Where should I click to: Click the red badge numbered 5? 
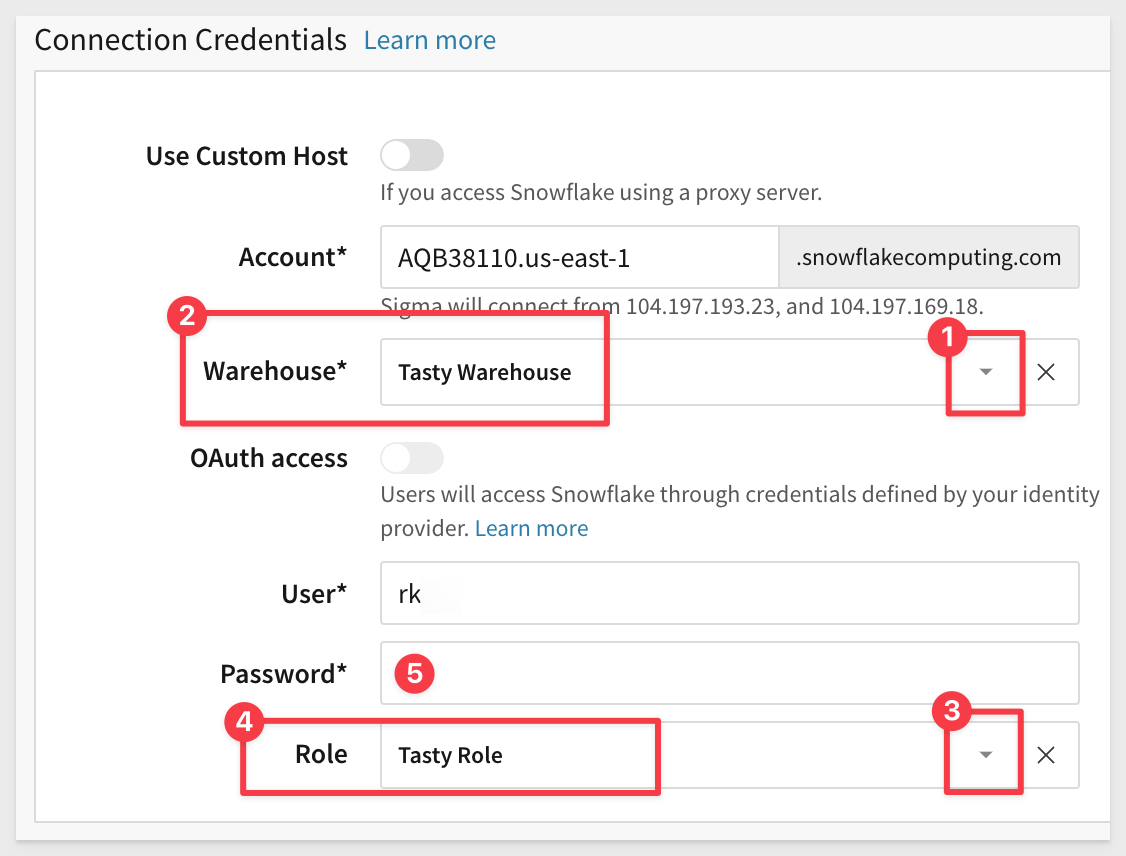click(414, 674)
